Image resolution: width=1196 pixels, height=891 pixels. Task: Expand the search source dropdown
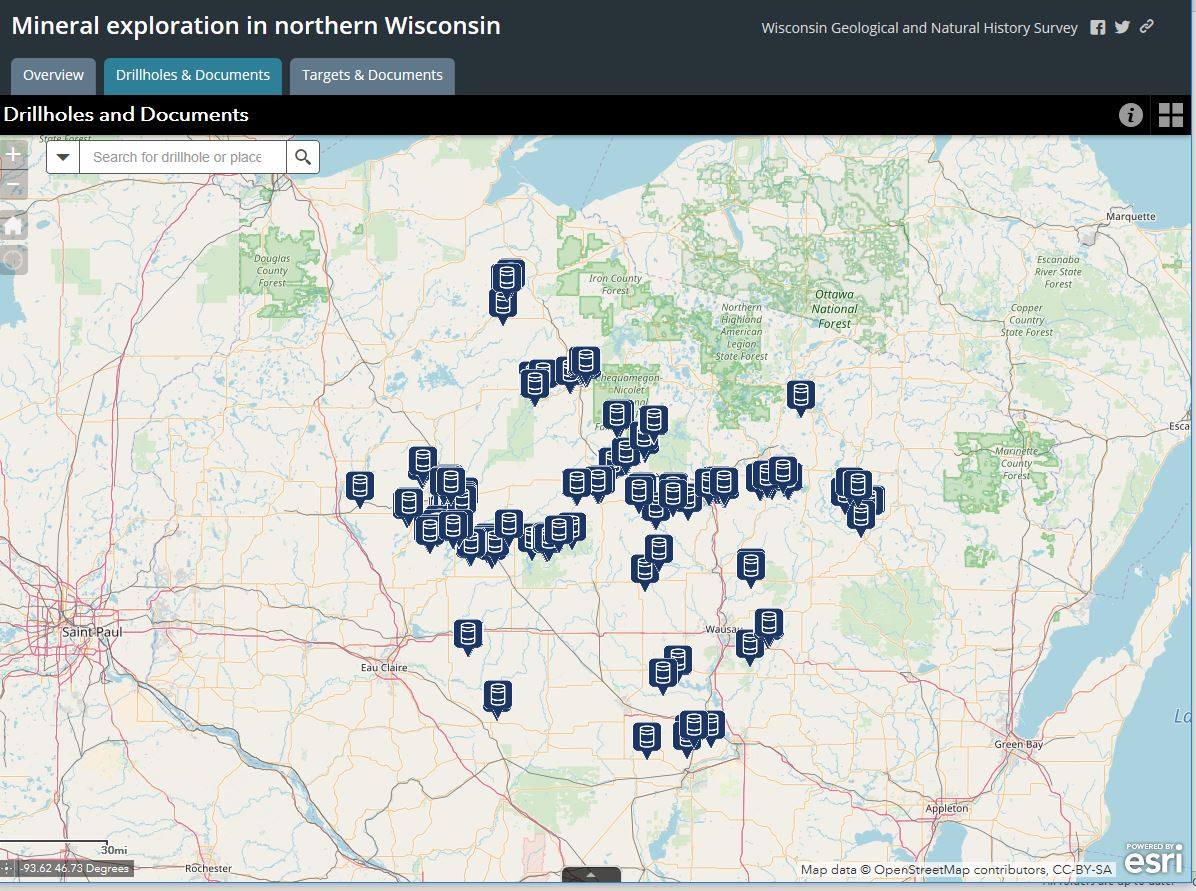point(63,157)
